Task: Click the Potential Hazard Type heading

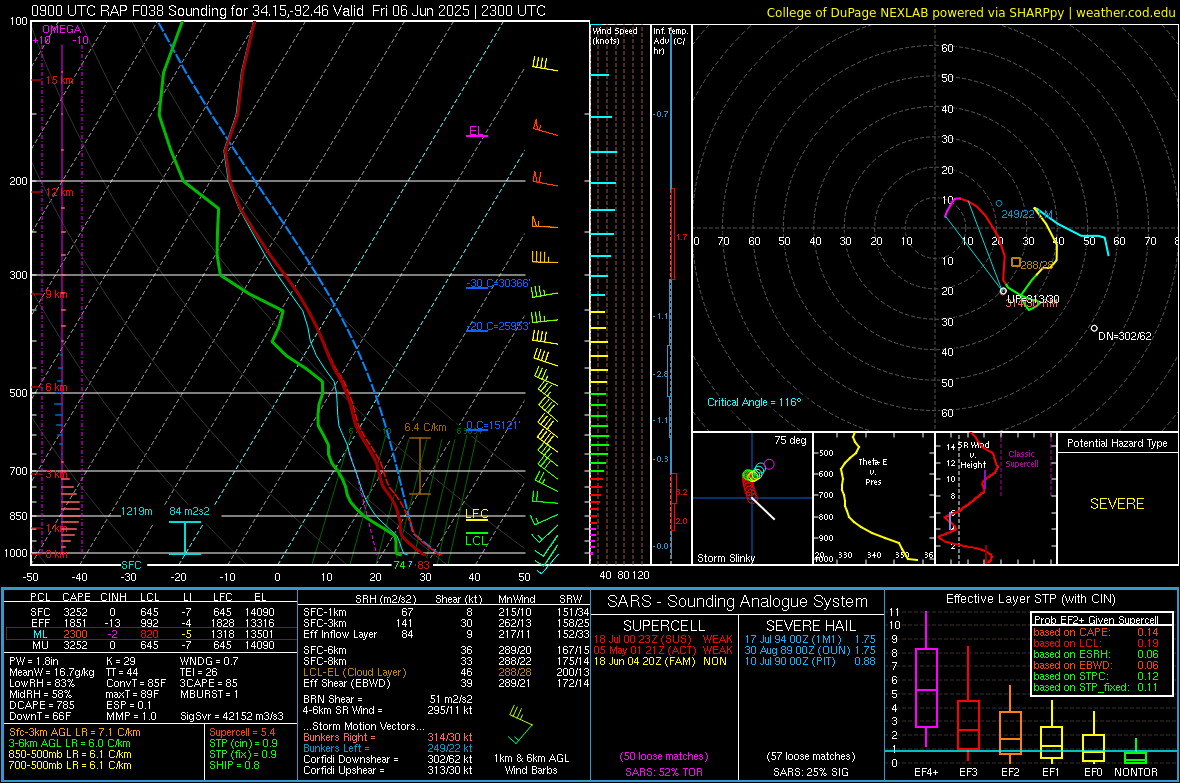Action: 1117,443
